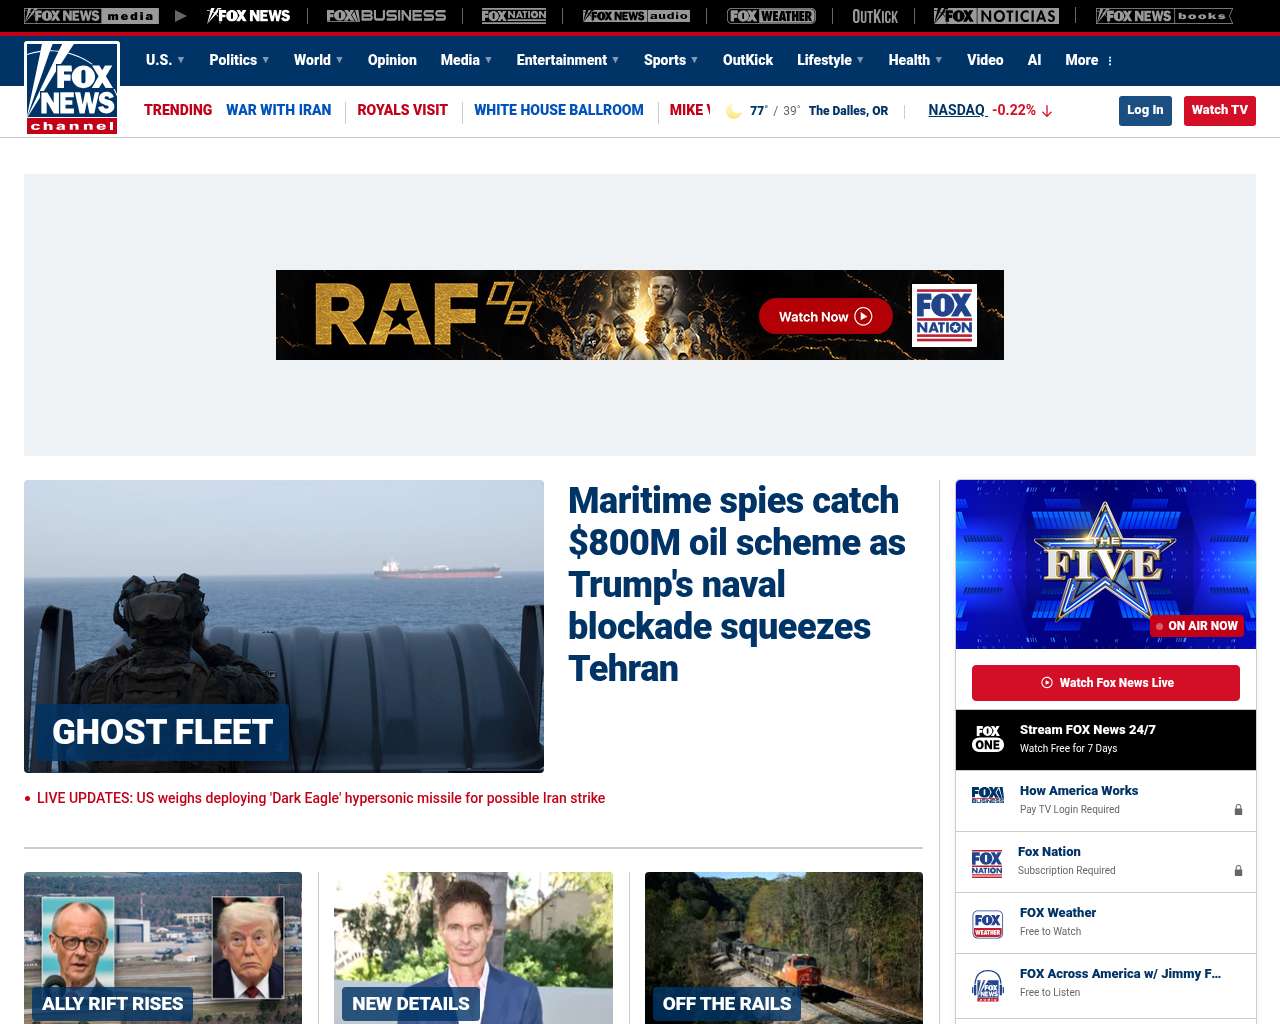Expand the U.S. navigation dropdown
The image size is (1280, 1024).
pos(165,60)
